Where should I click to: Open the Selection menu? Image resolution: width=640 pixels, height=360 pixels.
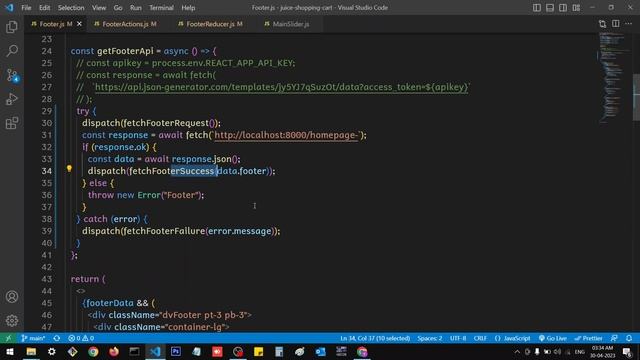click(x=71, y=8)
